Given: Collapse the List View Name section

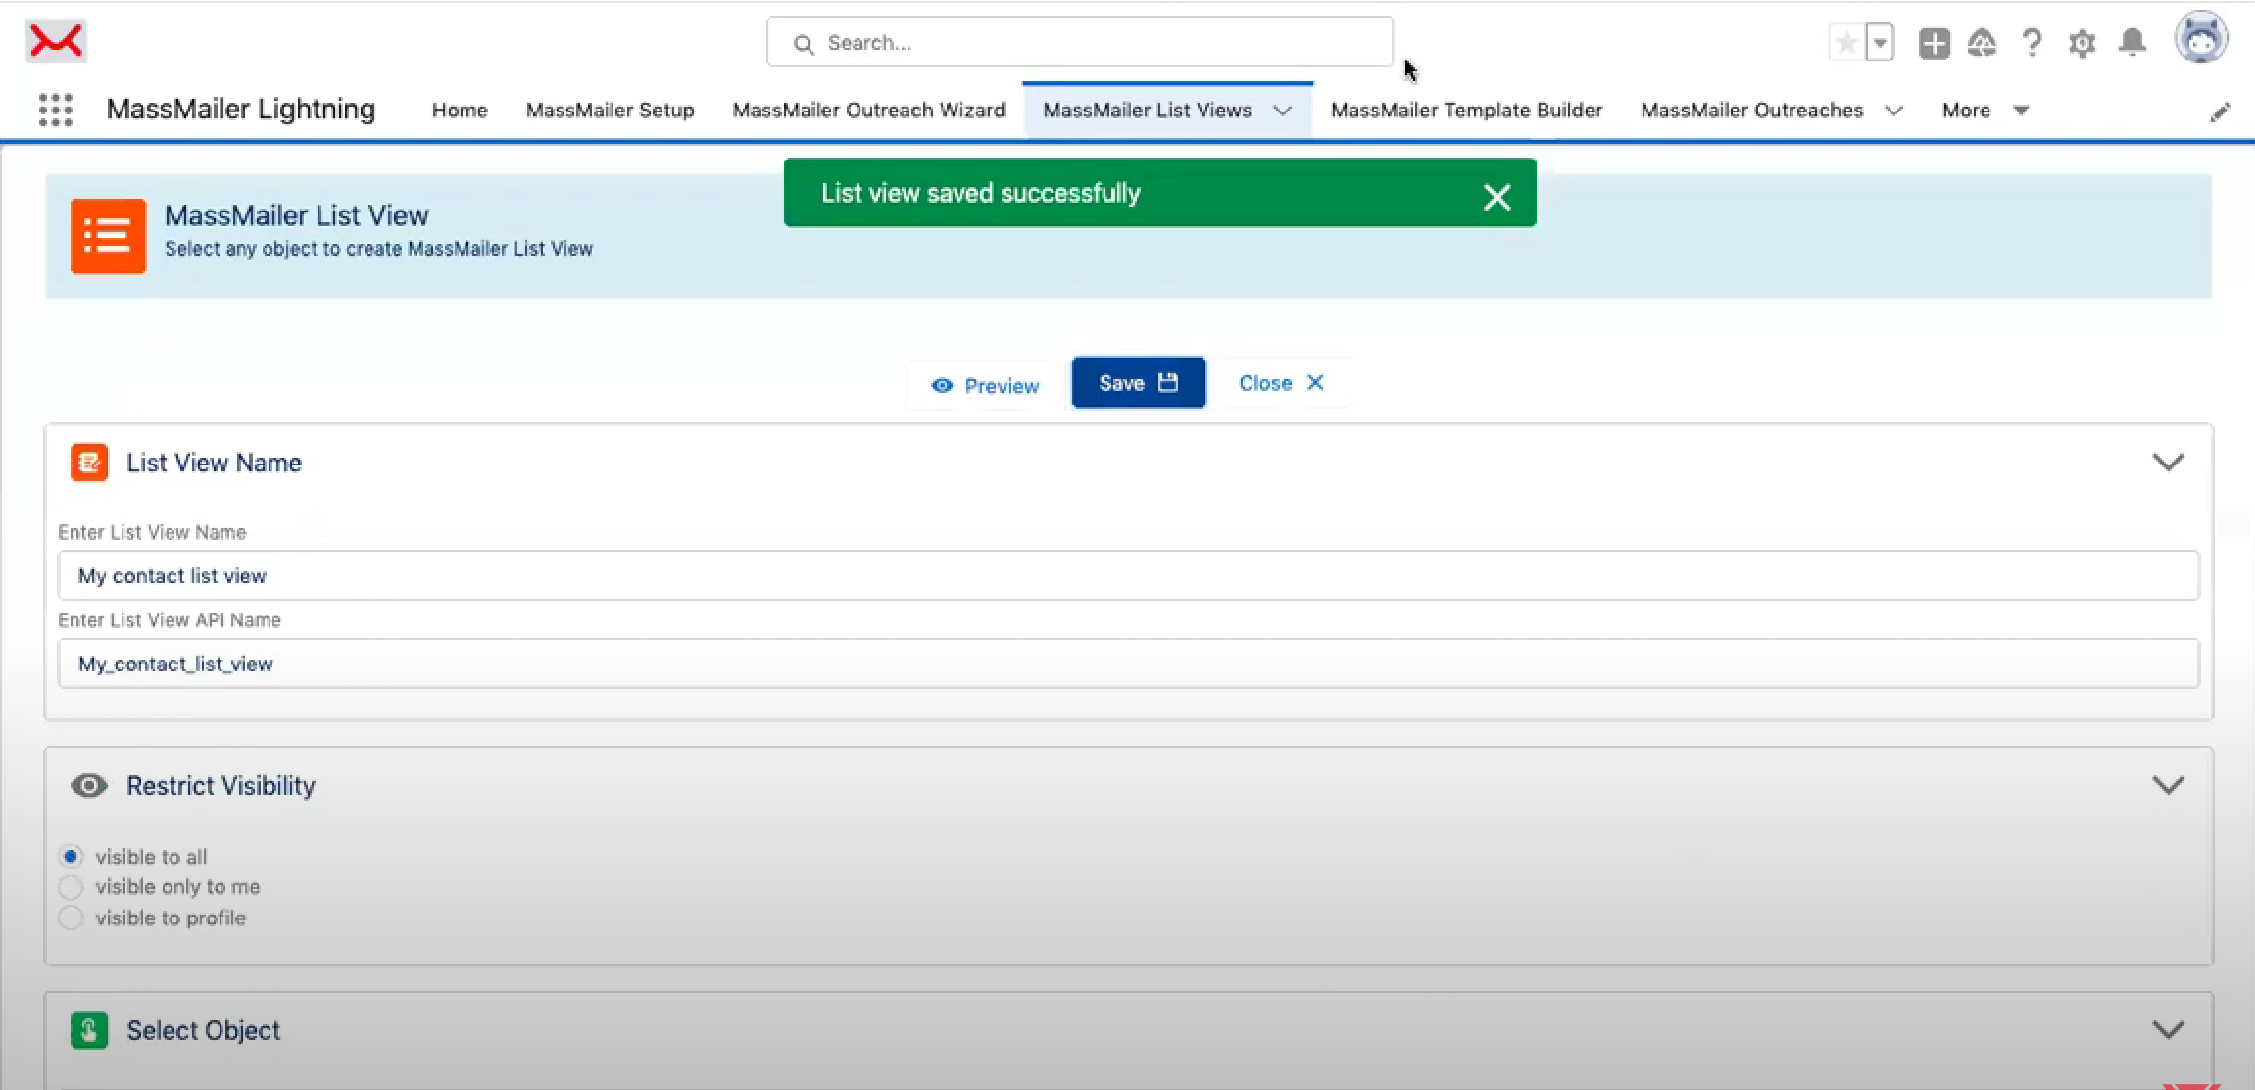Looking at the screenshot, I should click(x=2168, y=462).
